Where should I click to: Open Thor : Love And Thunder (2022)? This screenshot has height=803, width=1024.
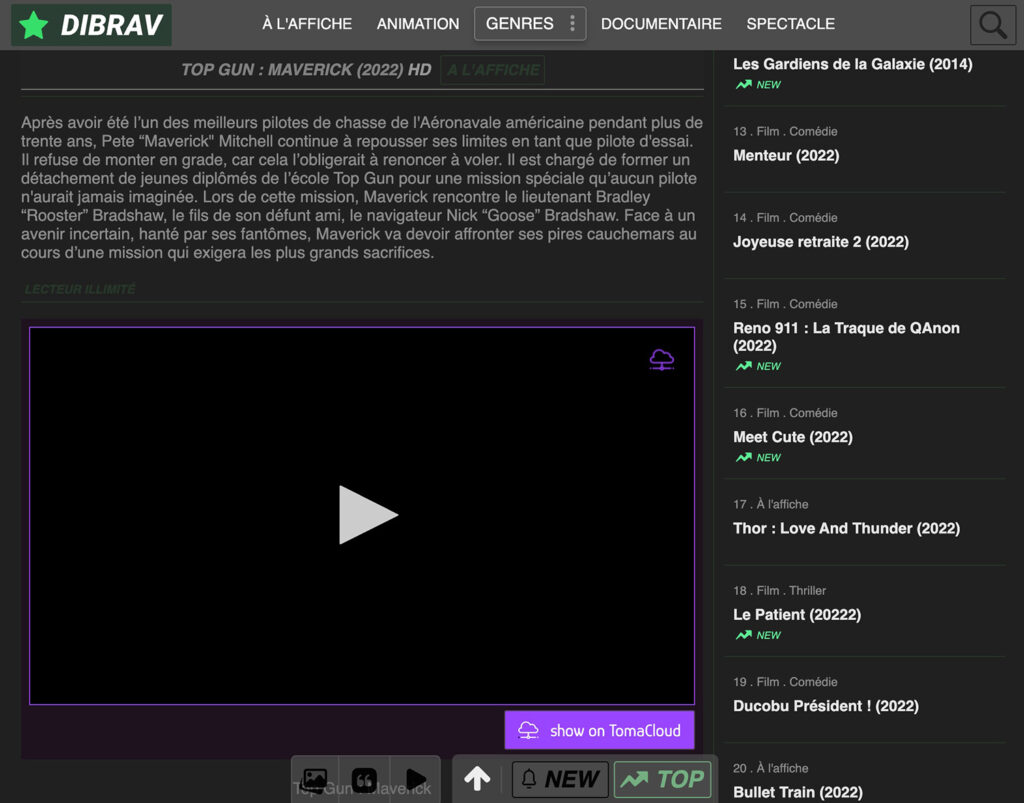pos(846,528)
